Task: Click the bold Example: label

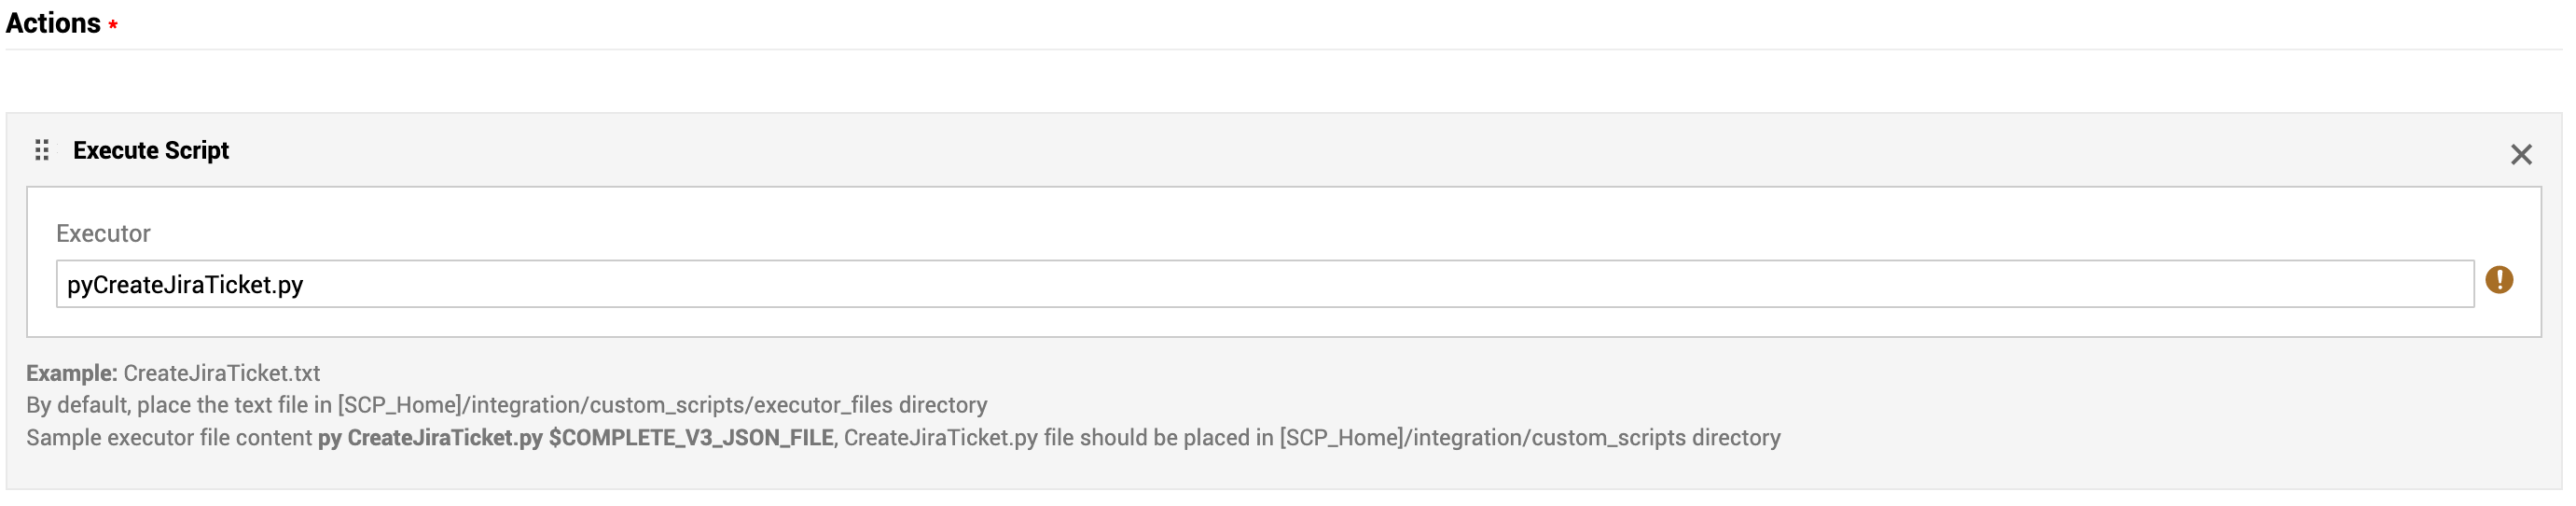Action: pyautogui.click(x=71, y=373)
